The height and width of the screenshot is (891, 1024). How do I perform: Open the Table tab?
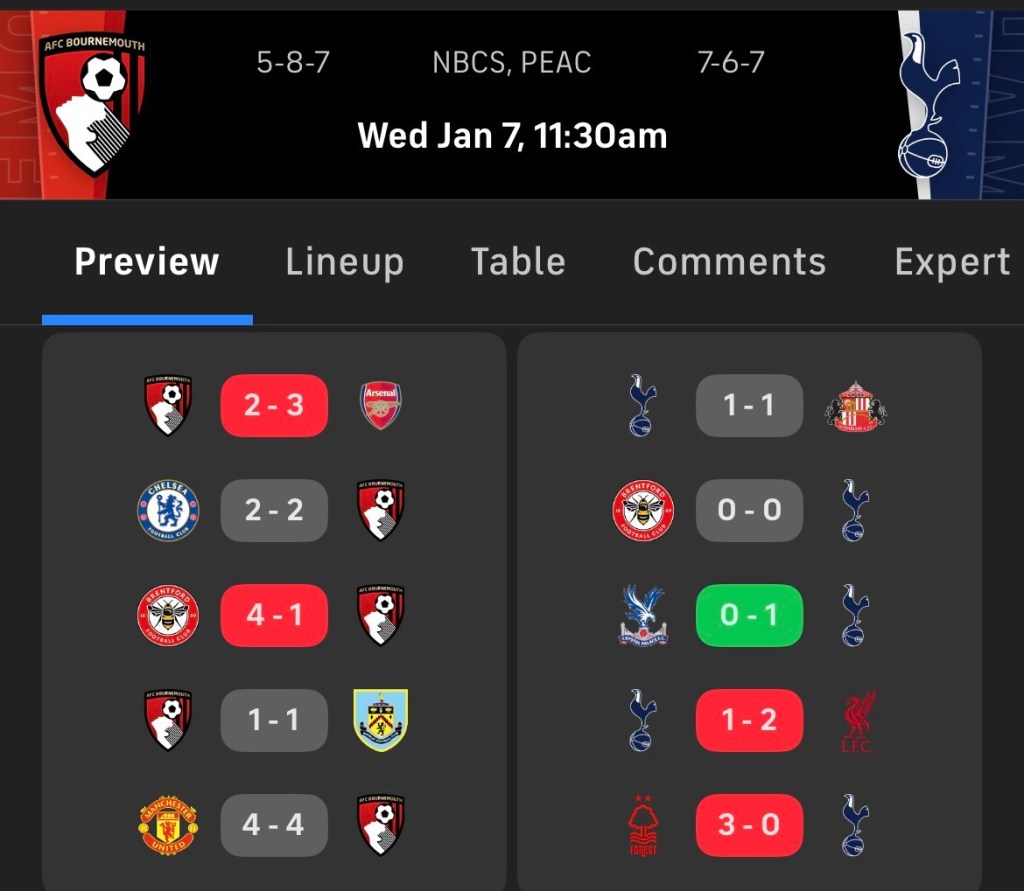[x=518, y=262]
